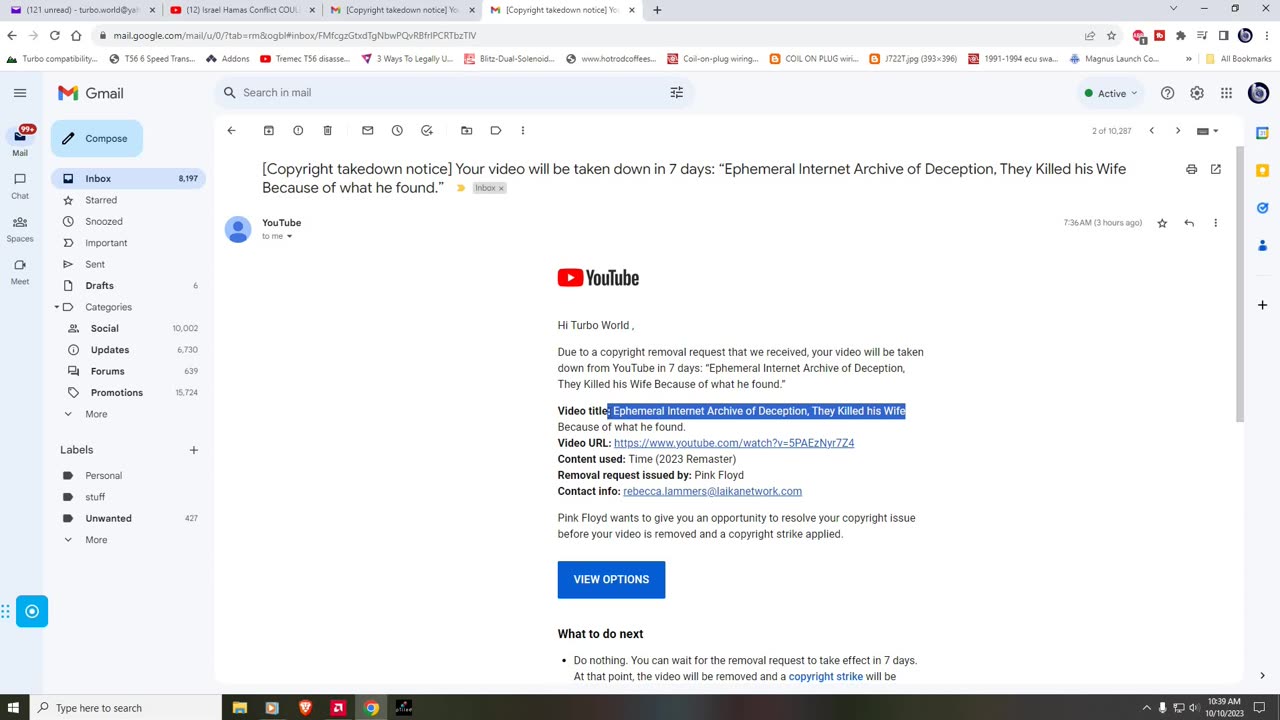This screenshot has width=1280, height=720.
Task: Show the newer email
Action: click(x=1152, y=131)
